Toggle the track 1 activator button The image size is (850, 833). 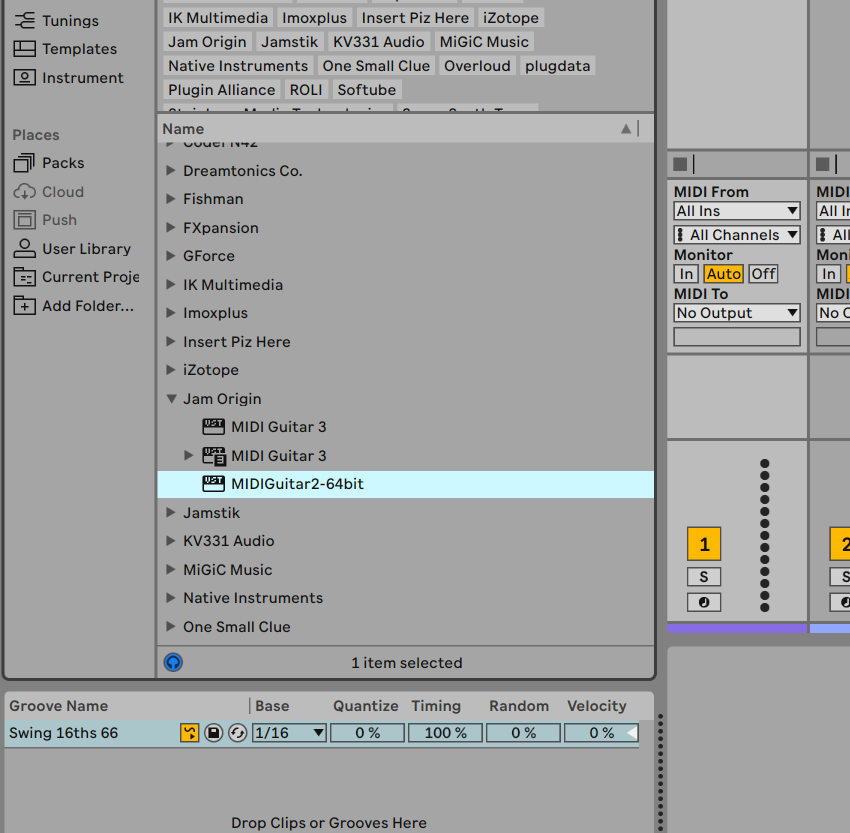point(704,544)
